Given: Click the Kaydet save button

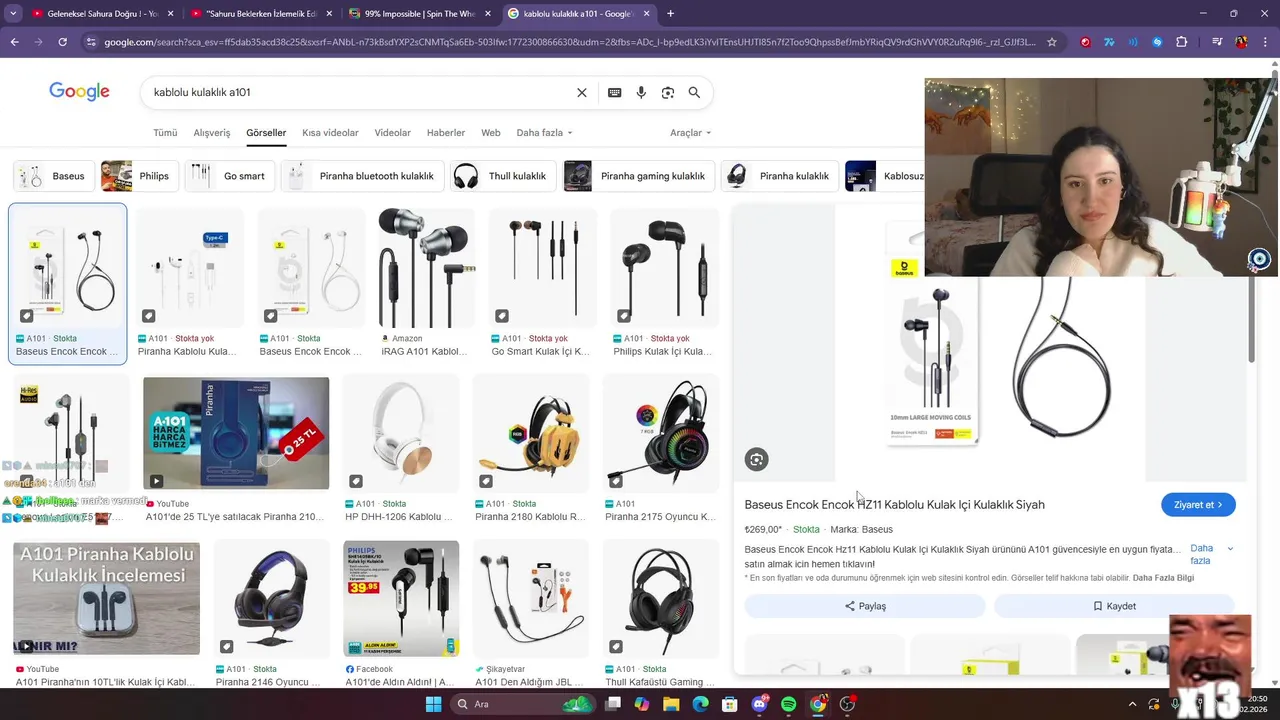Looking at the screenshot, I should point(1114,606).
